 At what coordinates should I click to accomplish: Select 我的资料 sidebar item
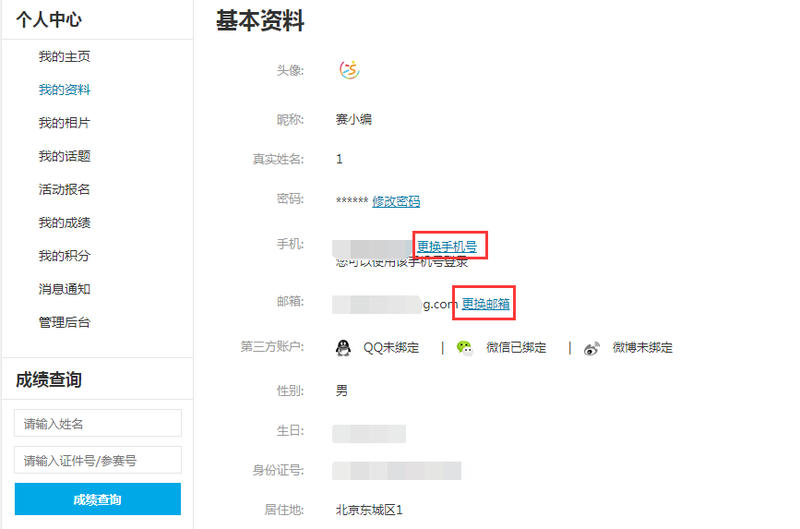64,90
